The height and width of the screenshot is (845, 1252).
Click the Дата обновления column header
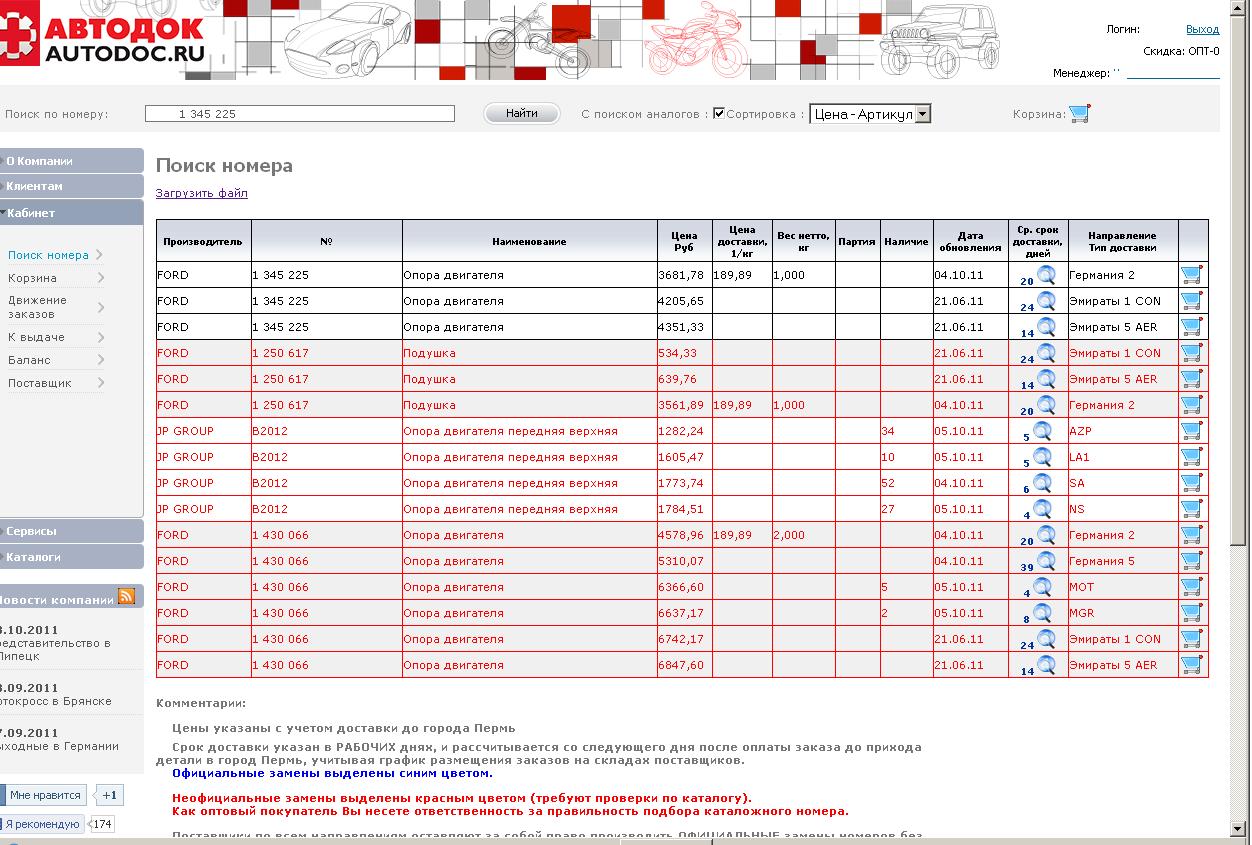[x=970, y=241]
